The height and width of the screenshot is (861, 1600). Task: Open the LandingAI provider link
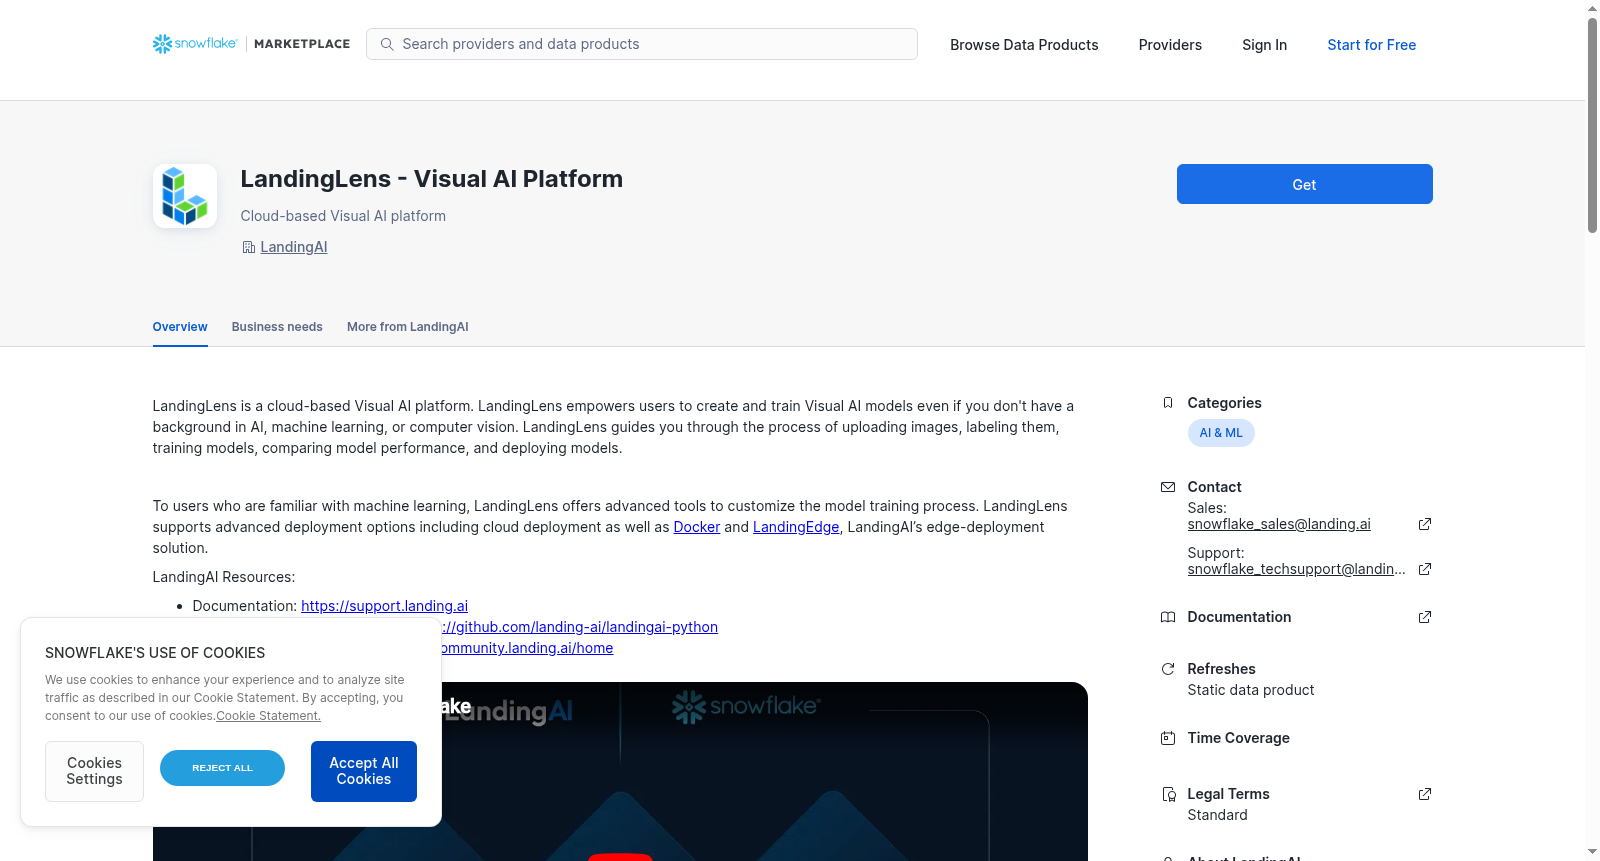coord(294,247)
